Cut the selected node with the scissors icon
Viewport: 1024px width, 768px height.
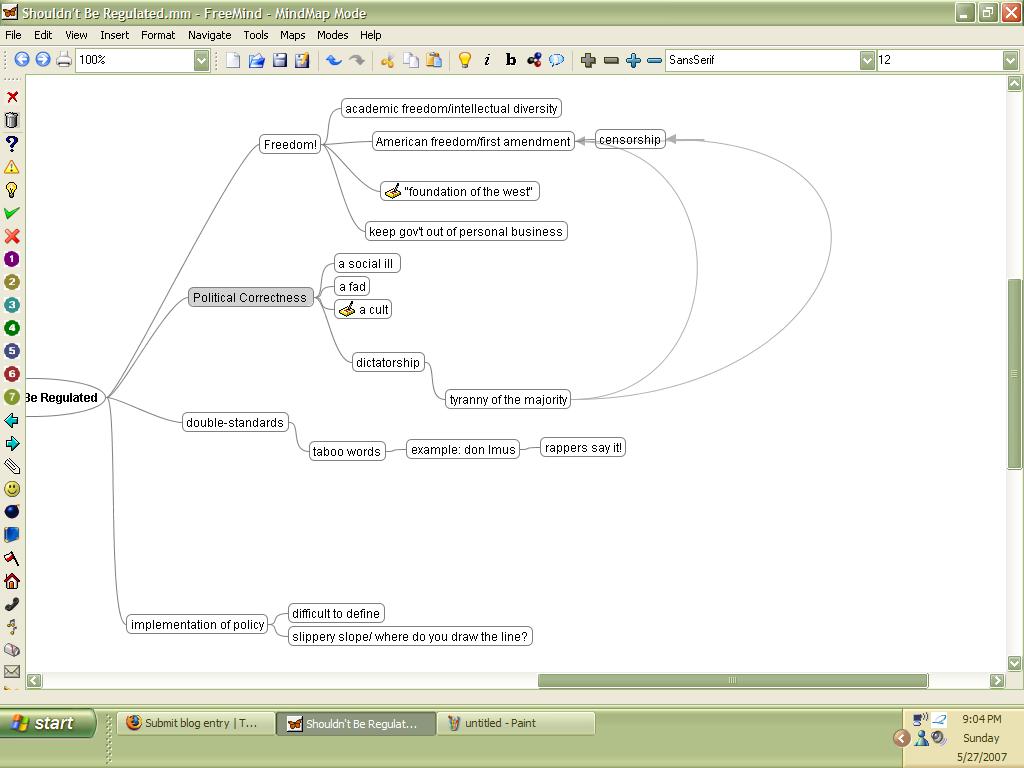click(x=388, y=61)
